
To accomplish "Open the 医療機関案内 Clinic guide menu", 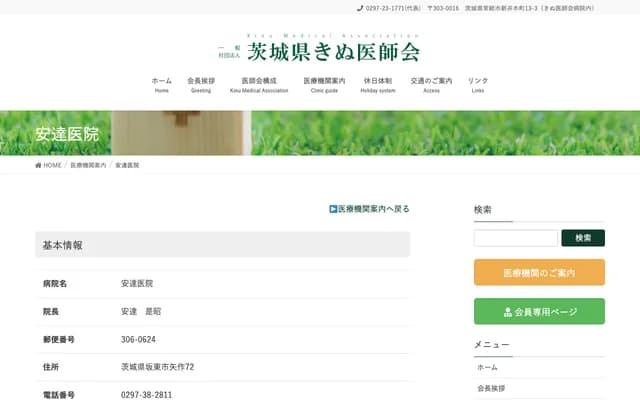I will (324, 85).
